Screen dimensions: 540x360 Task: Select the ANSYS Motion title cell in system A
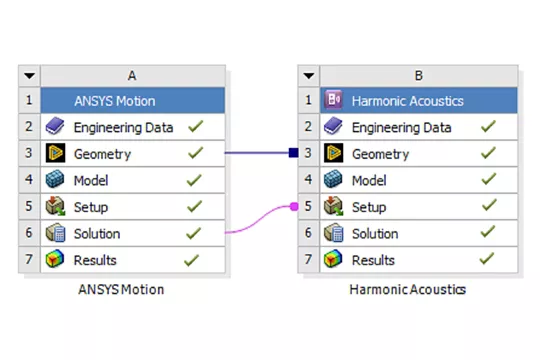coord(133,100)
